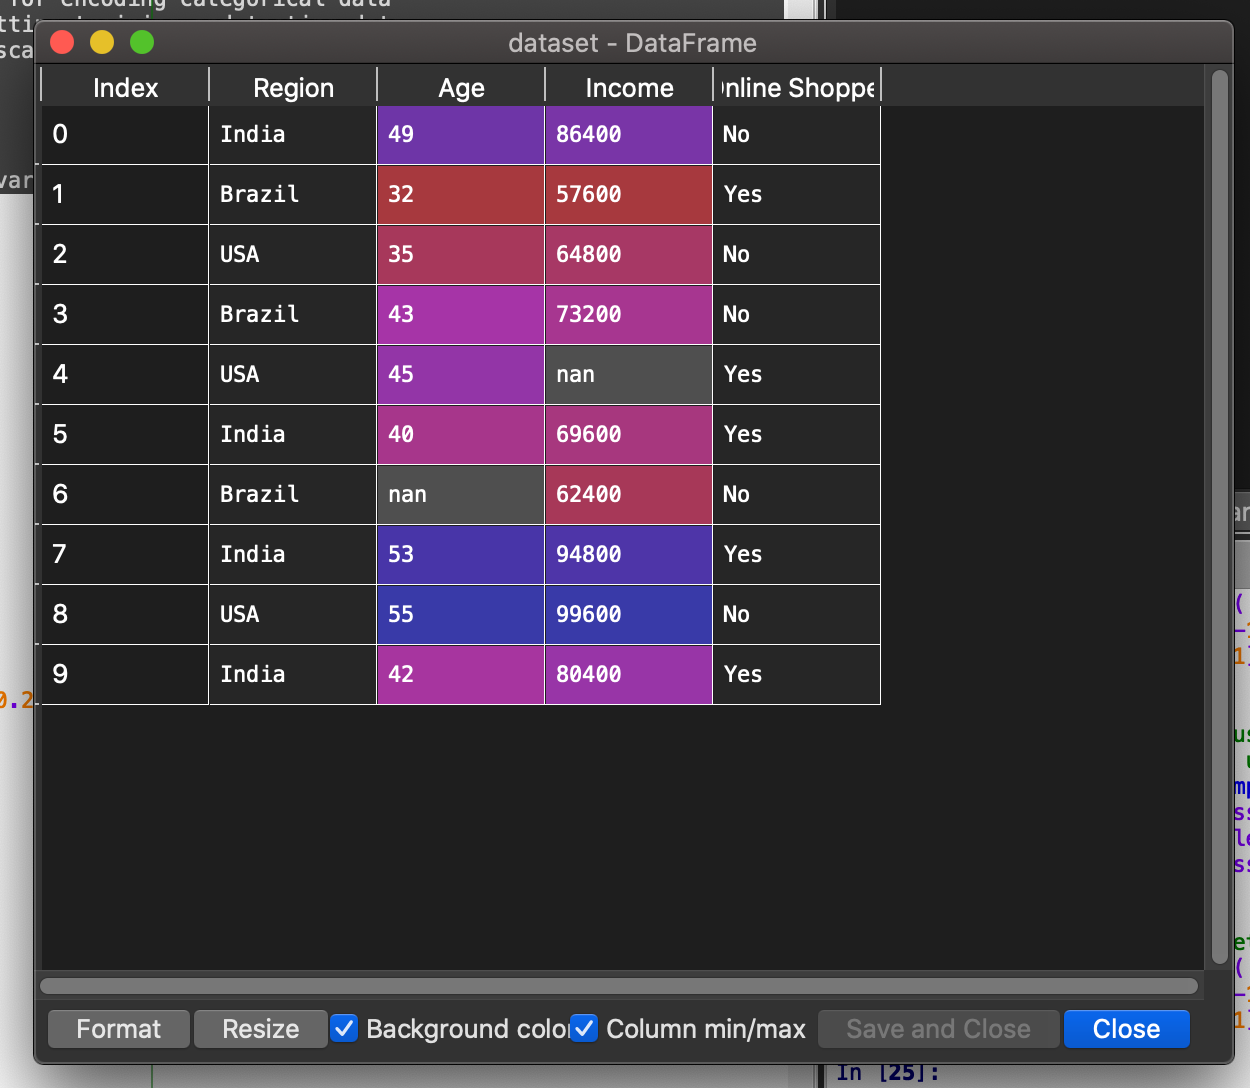The image size is (1250, 1088).
Task: Click the Format button
Action: click(119, 1029)
